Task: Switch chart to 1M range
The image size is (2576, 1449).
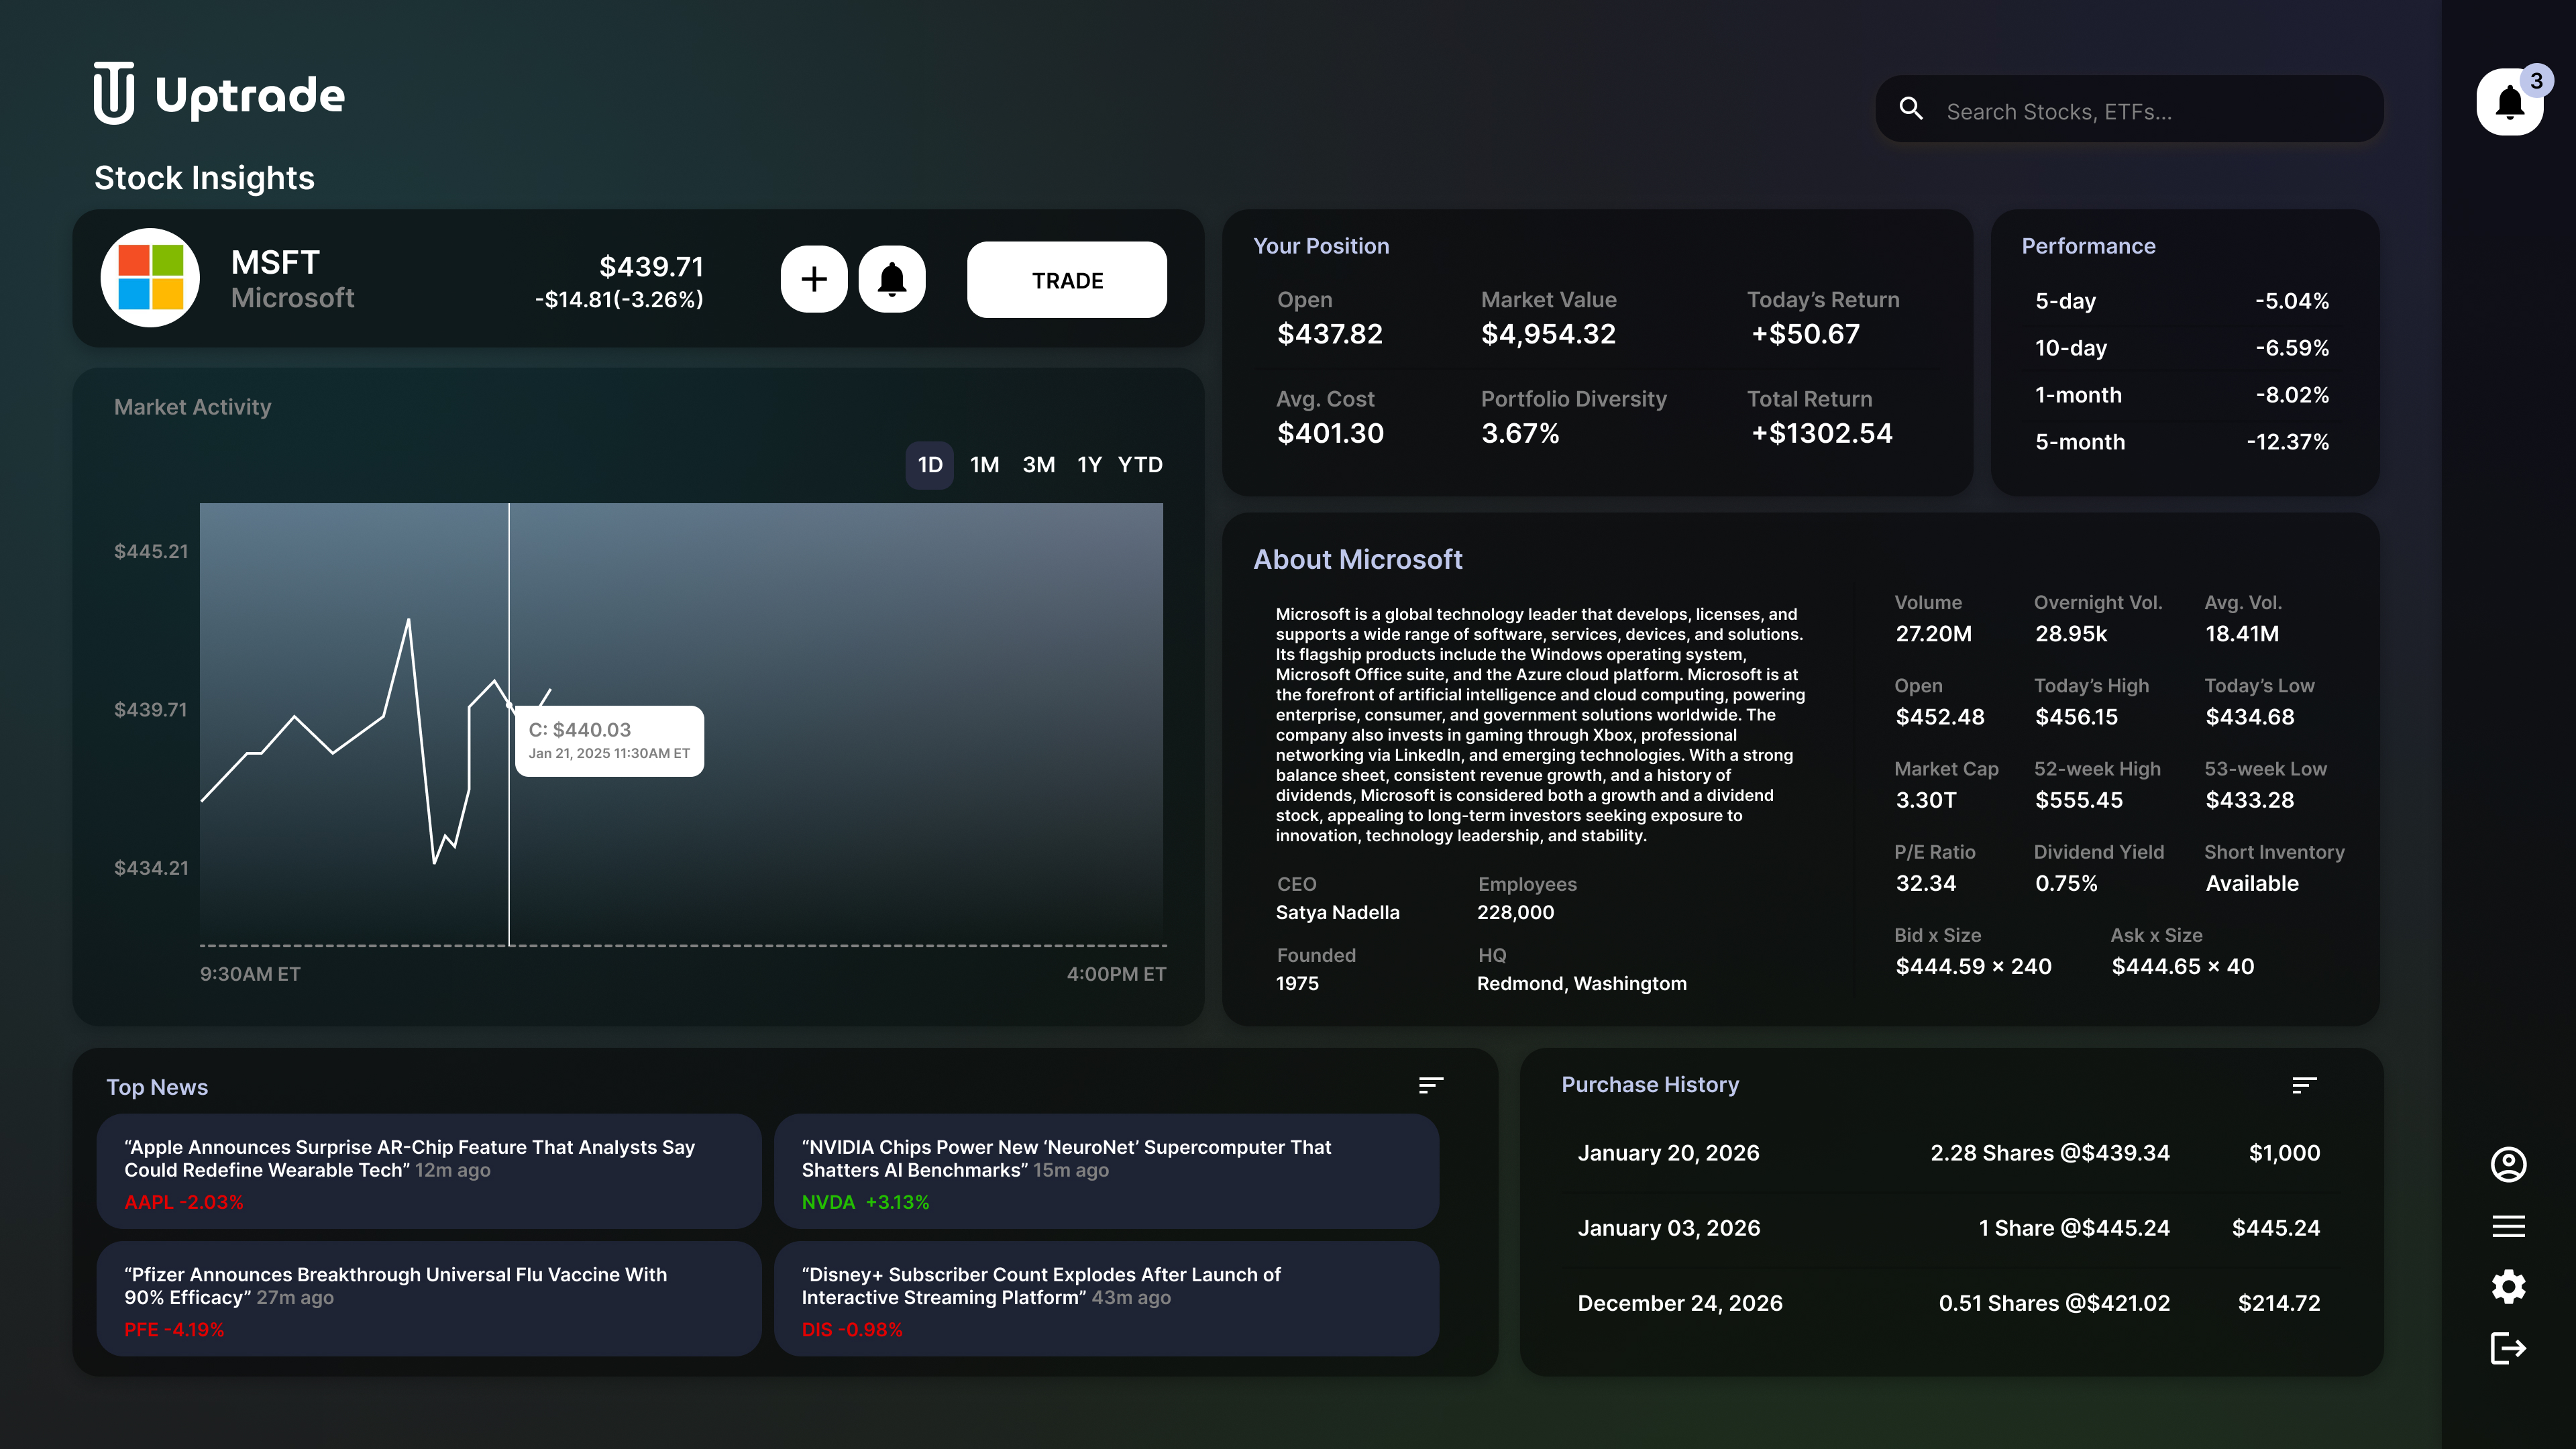Action: coord(985,465)
